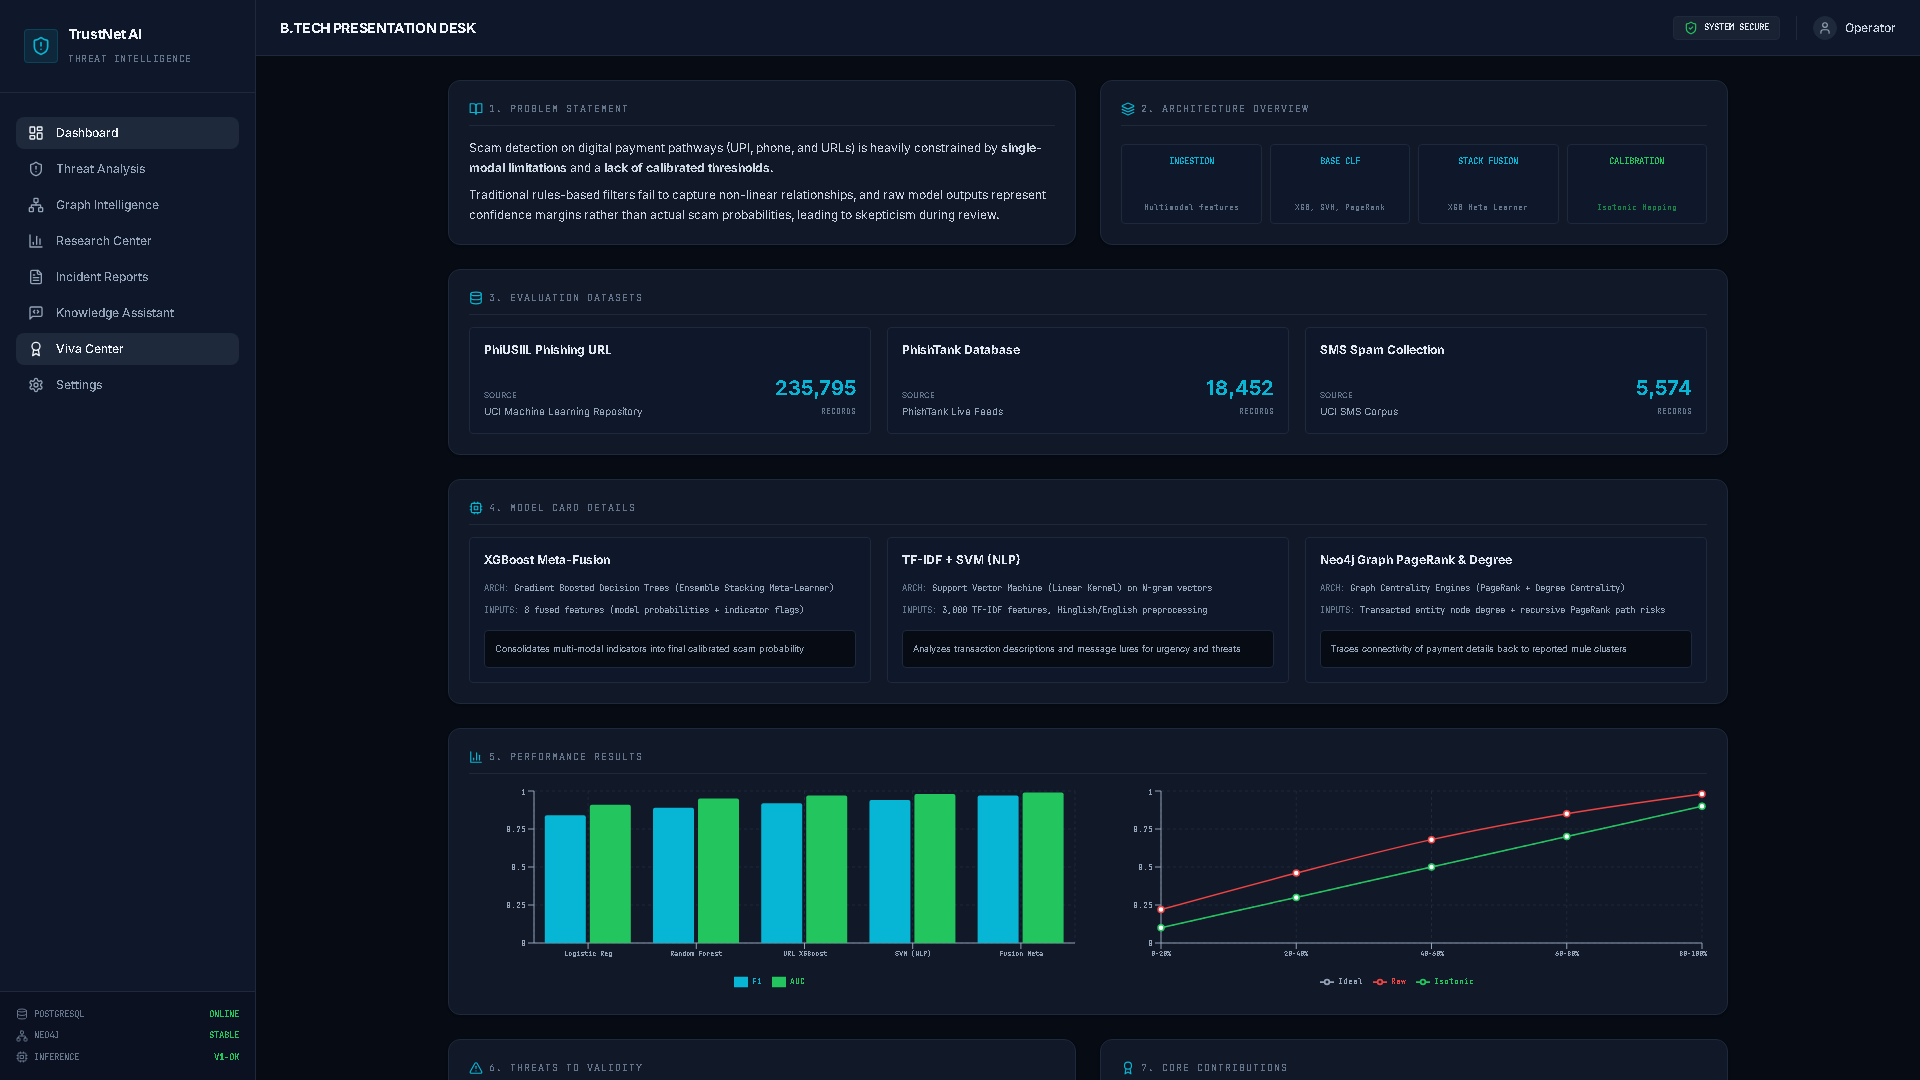
Task: Click the Threat Analysis shield icon
Action: (x=36, y=169)
